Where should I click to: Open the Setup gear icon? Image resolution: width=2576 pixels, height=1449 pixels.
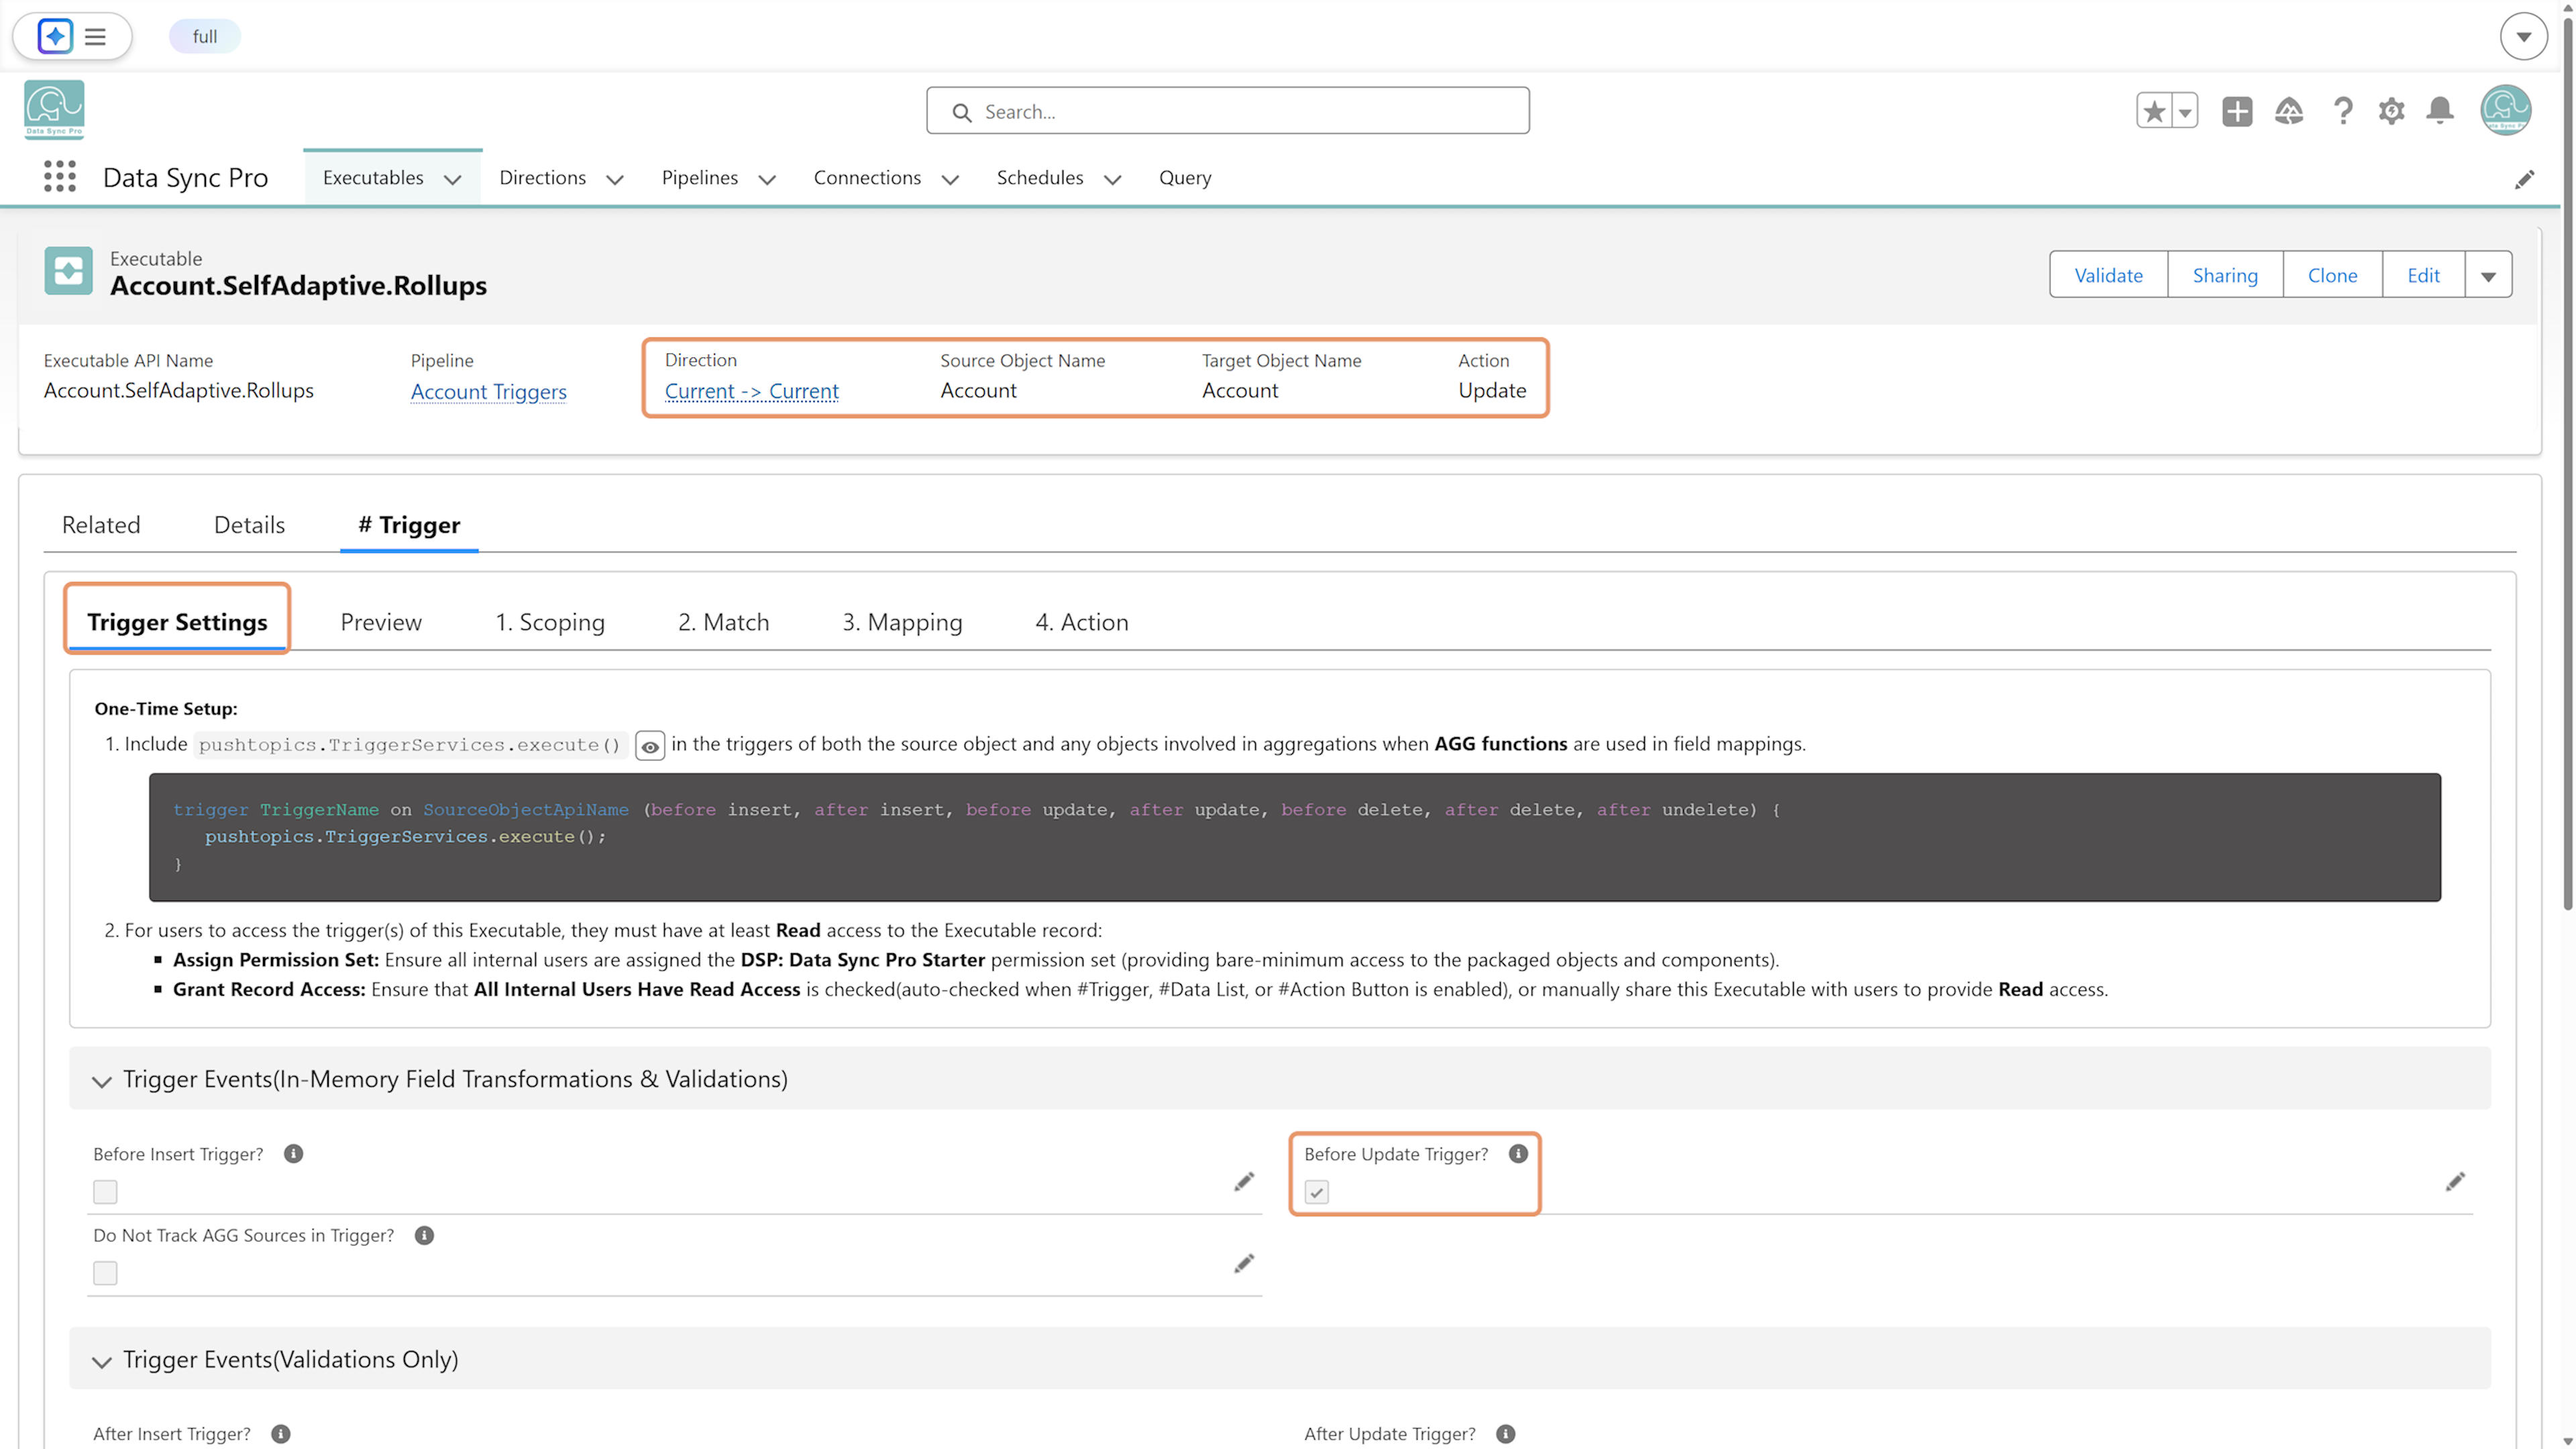[2391, 110]
